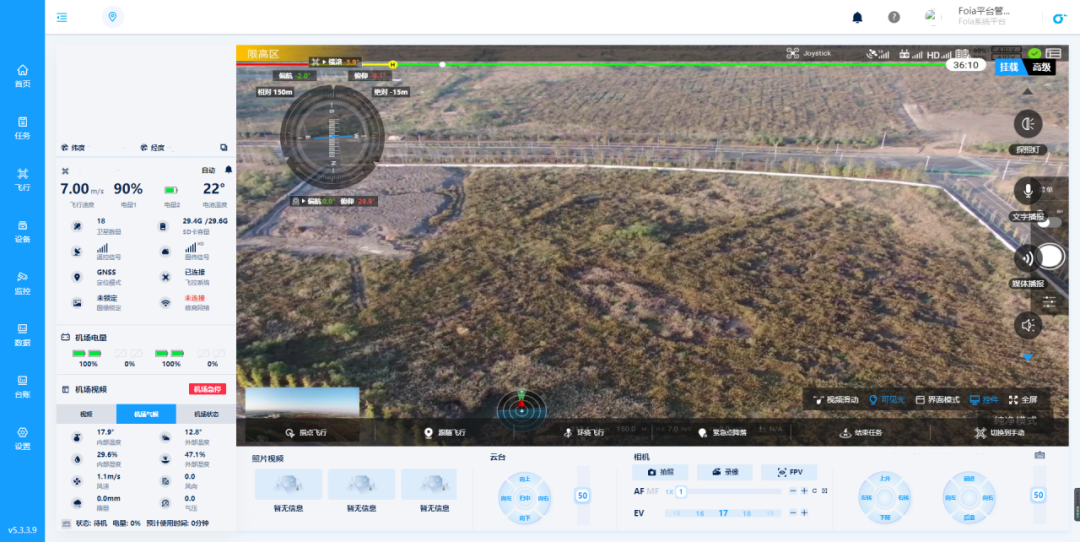Select the 高级 tab
The image size is (1080, 542).
(x=1041, y=67)
